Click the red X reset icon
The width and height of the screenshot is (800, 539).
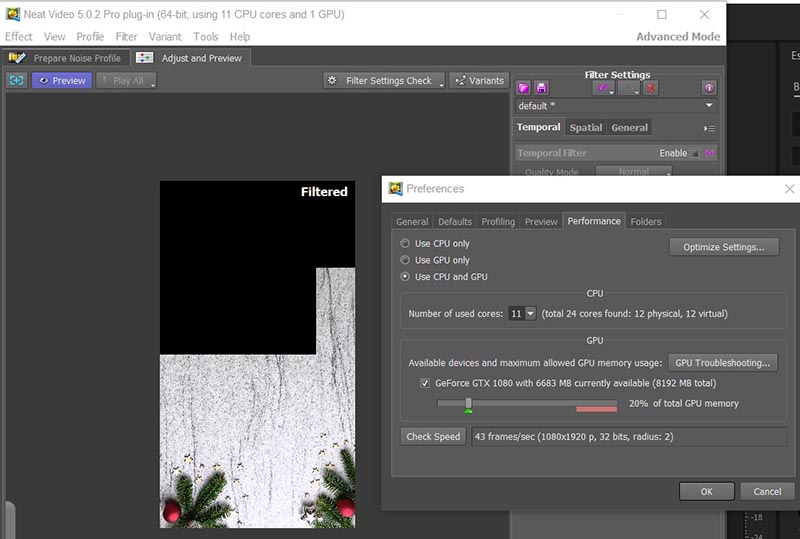[x=651, y=88]
